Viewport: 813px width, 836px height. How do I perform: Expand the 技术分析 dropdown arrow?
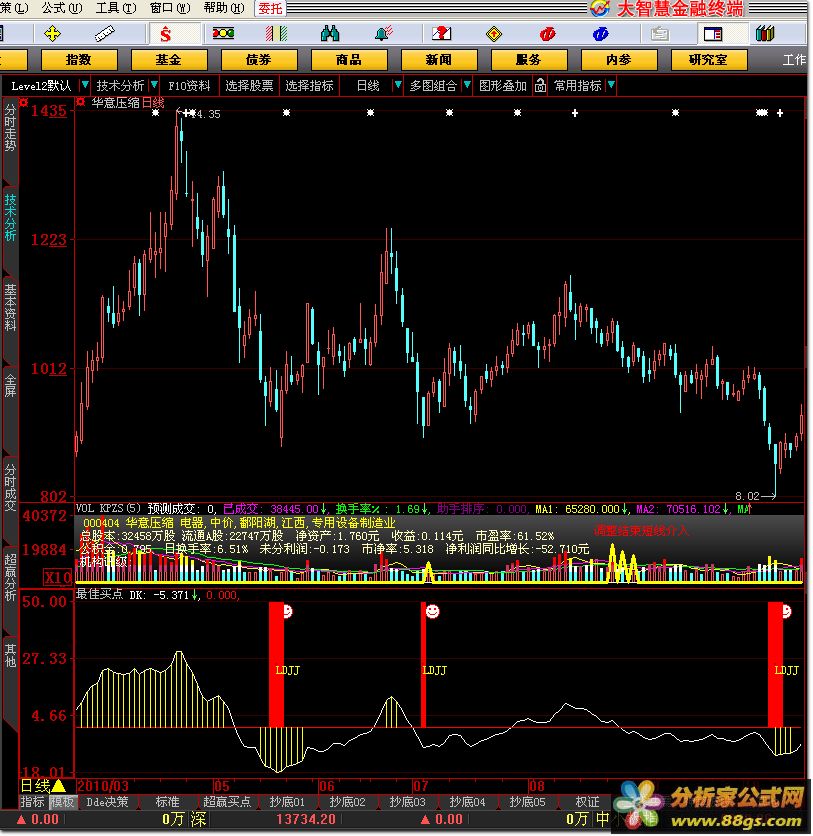[154, 85]
